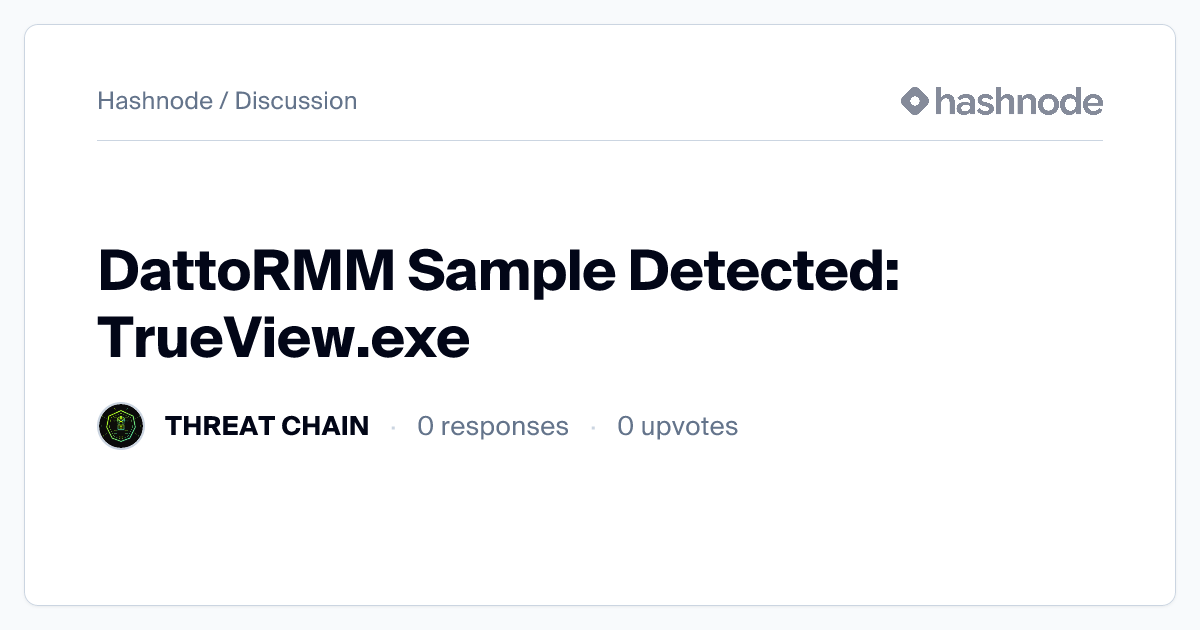Click the horizontal divider under the header
This screenshot has height=630, width=1200.
pyautogui.click(x=600, y=141)
